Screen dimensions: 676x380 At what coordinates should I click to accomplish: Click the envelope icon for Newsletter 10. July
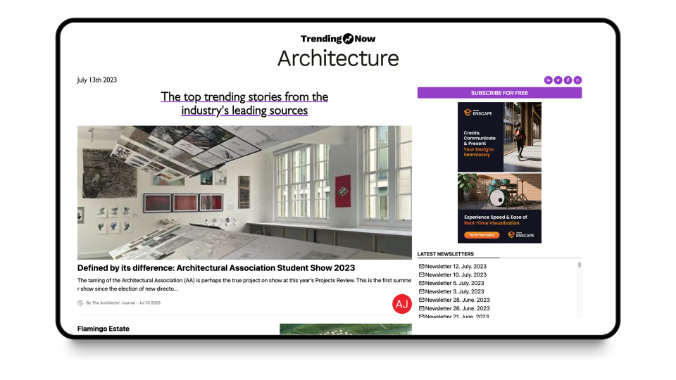click(x=422, y=275)
